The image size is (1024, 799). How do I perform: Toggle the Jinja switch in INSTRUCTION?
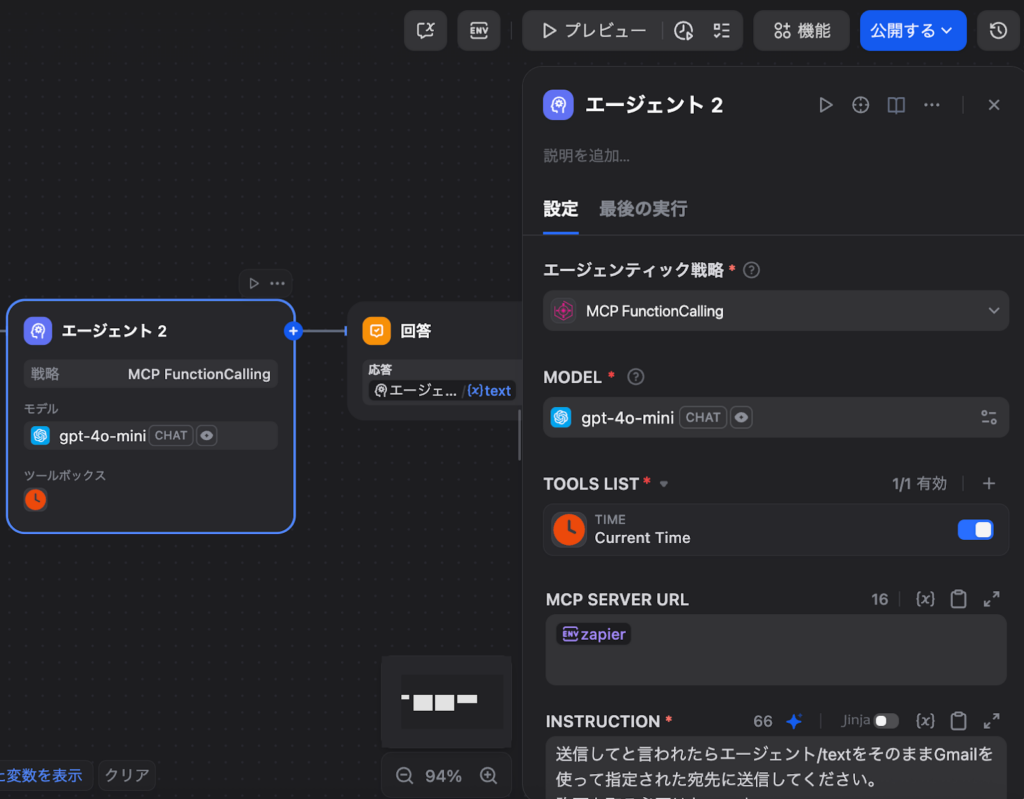coord(885,721)
